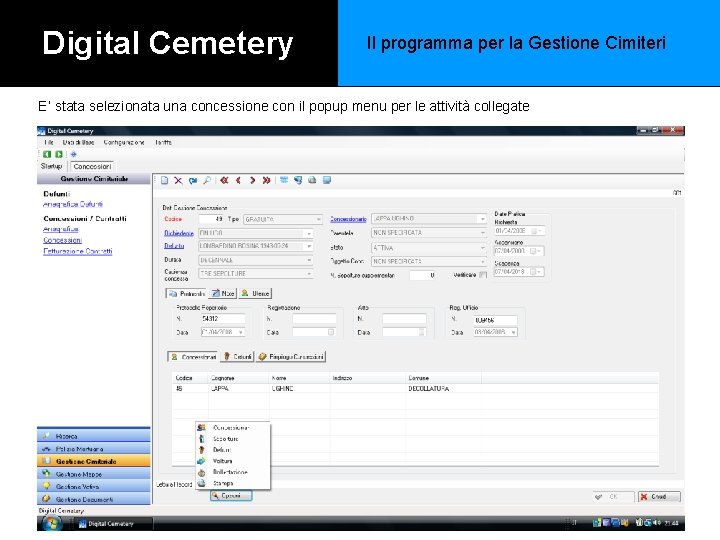Image resolution: width=720 pixels, height=540 pixels.
Task: Open the Defunto LOMBARDINO ROSINA dropdown
Action: 309,246
